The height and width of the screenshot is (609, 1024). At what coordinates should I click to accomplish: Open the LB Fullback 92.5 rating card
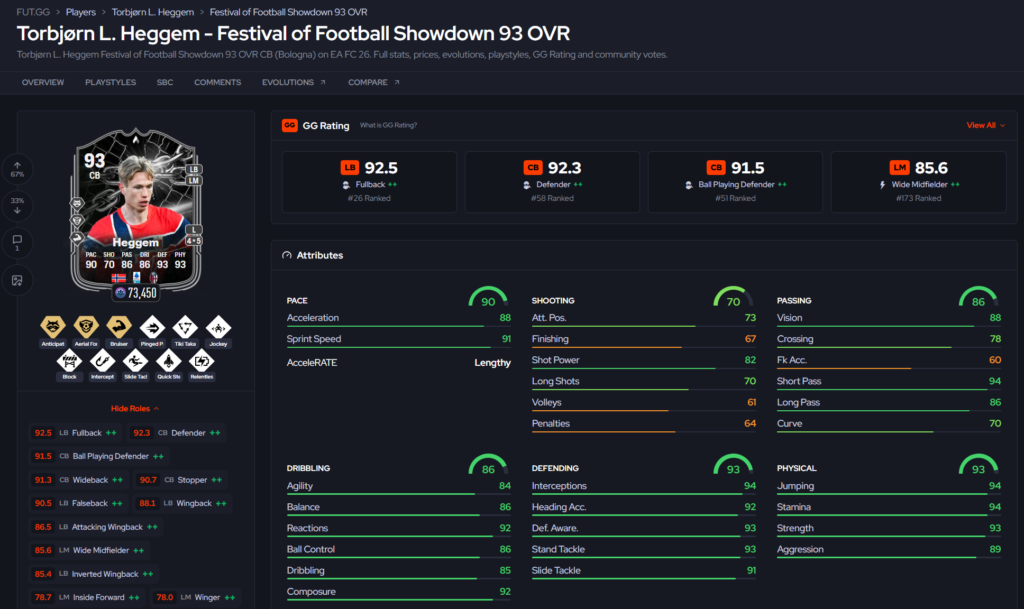(x=369, y=181)
